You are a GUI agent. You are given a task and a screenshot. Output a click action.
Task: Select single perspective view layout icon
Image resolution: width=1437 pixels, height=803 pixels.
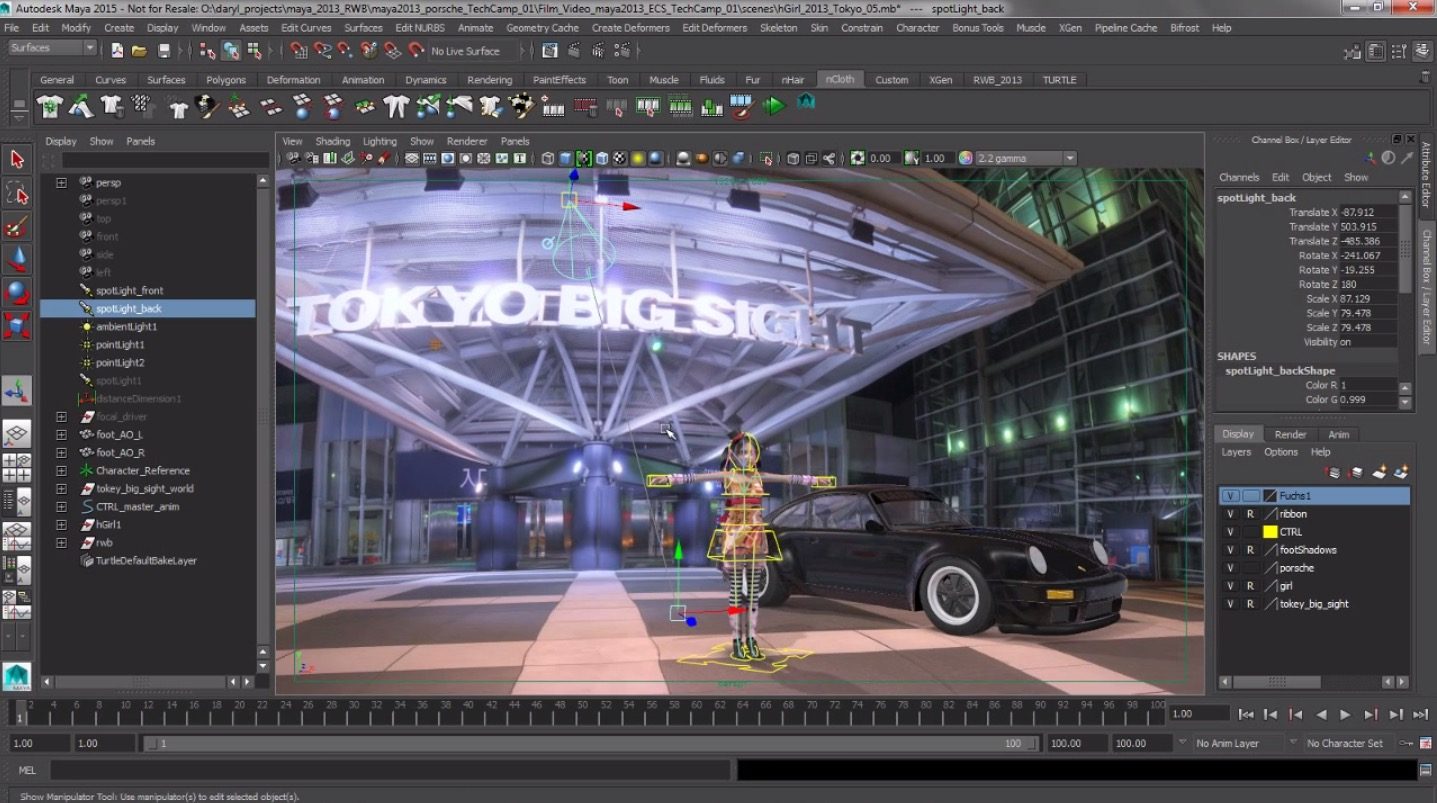(x=17, y=433)
